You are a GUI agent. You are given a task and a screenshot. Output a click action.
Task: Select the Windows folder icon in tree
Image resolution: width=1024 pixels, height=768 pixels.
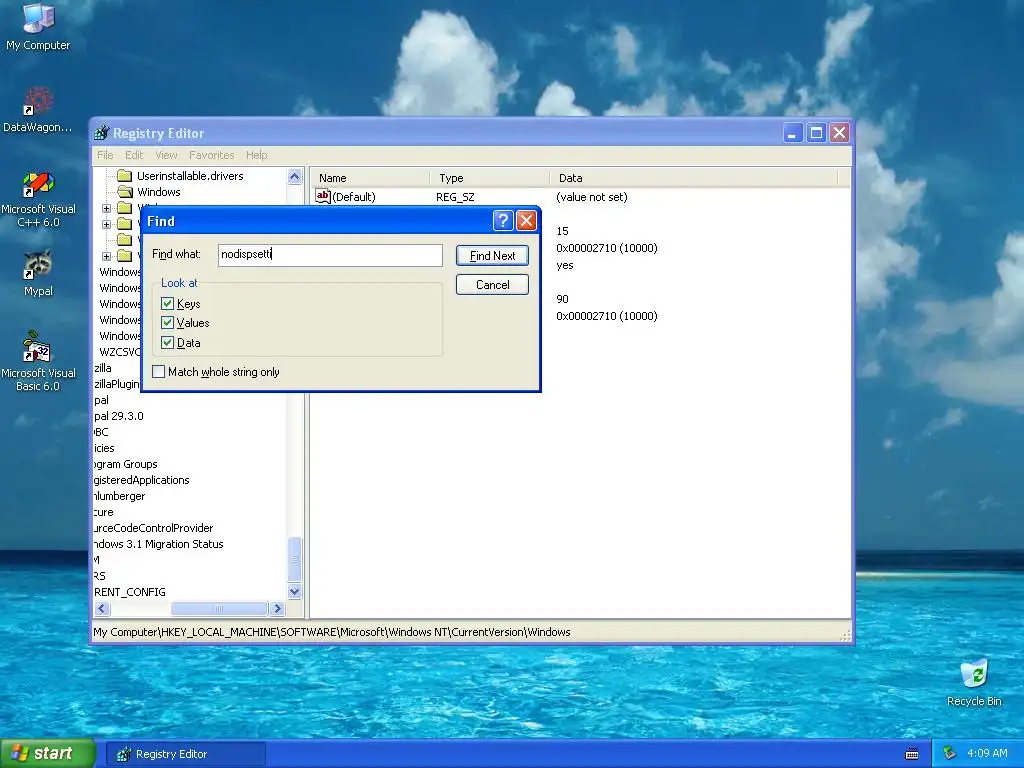click(125, 192)
